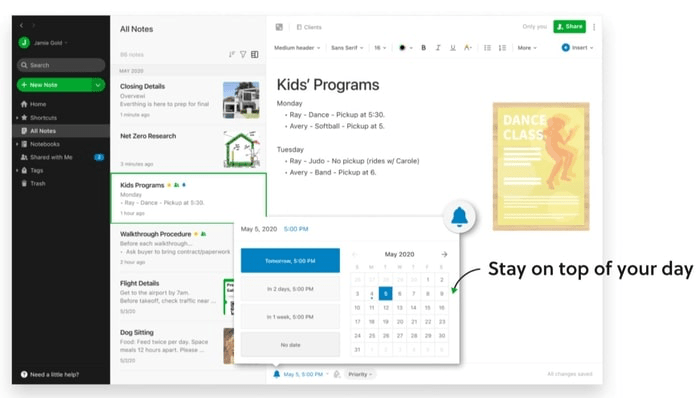Click the green Share button
The width and height of the screenshot is (700, 398).
(x=569, y=27)
